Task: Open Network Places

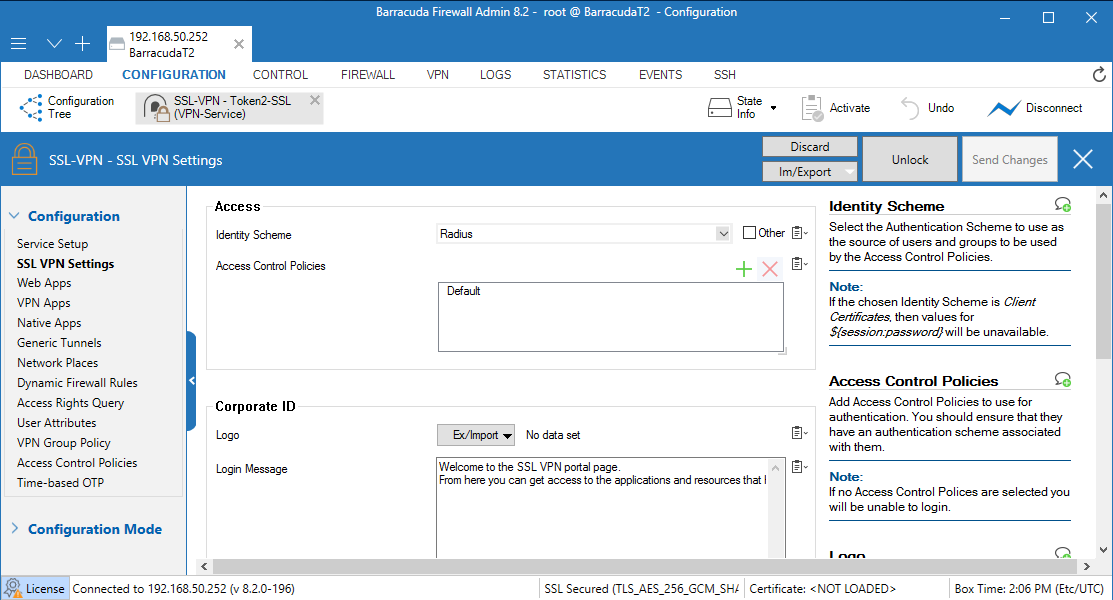Action: click(x=57, y=362)
